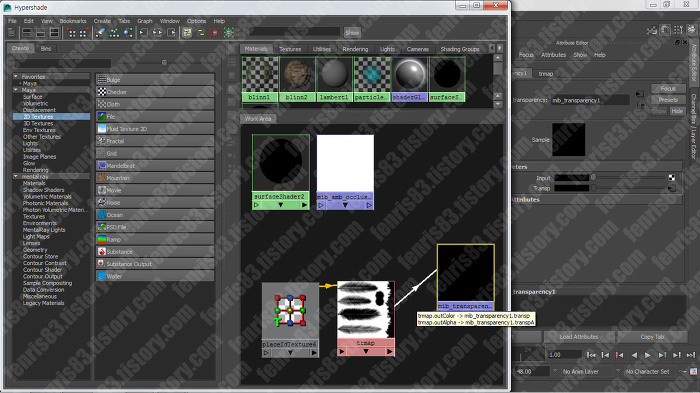Click the mib_transparency name field
Image resolution: width=700 pixels, height=393 pixels.
click(590, 100)
